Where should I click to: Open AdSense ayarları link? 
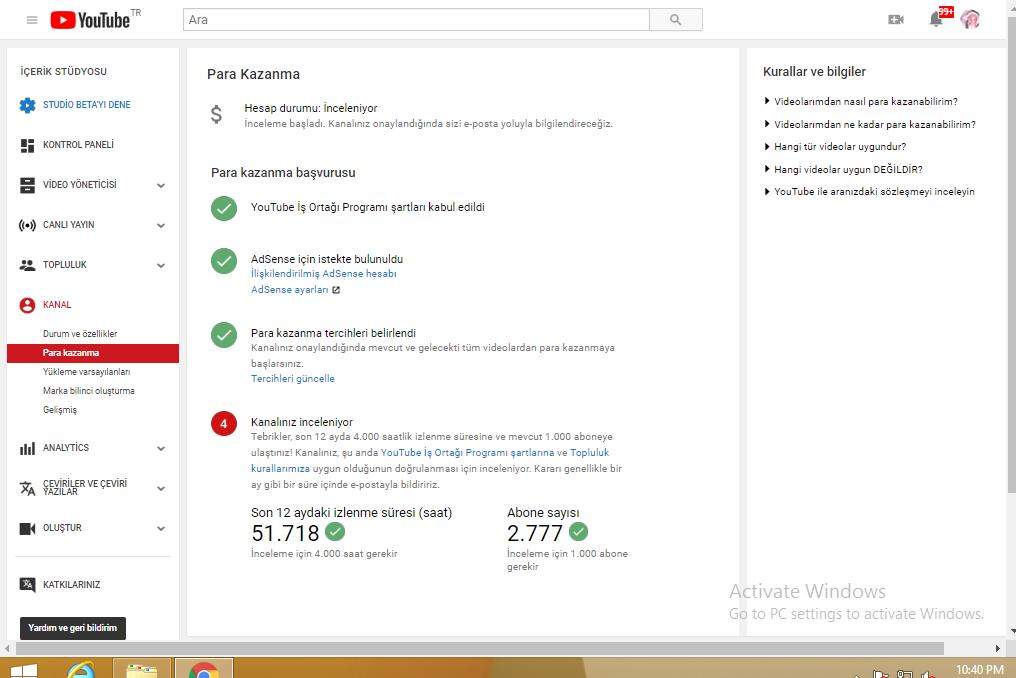[290, 290]
